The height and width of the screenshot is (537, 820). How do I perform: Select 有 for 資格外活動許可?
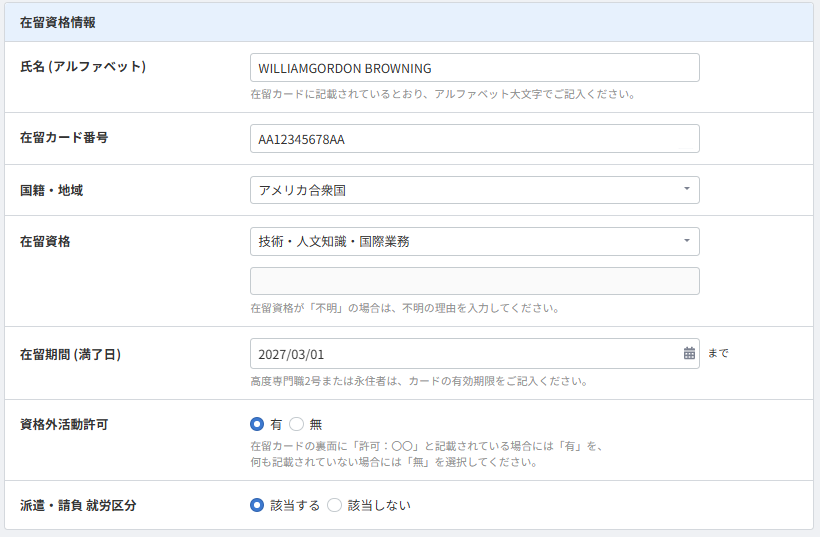click(x=257, y=424)
